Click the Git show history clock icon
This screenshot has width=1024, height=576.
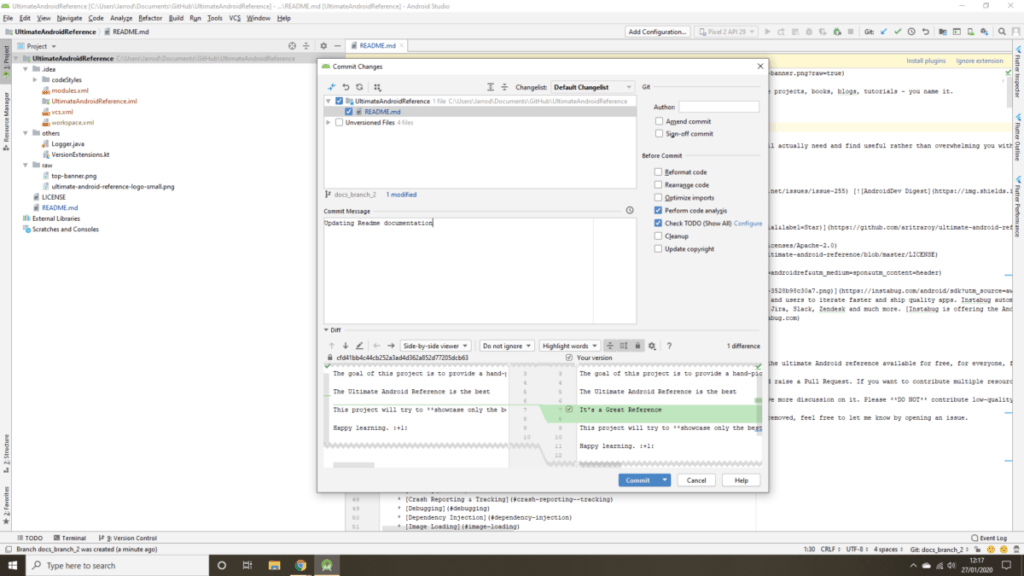click(913, 32)
